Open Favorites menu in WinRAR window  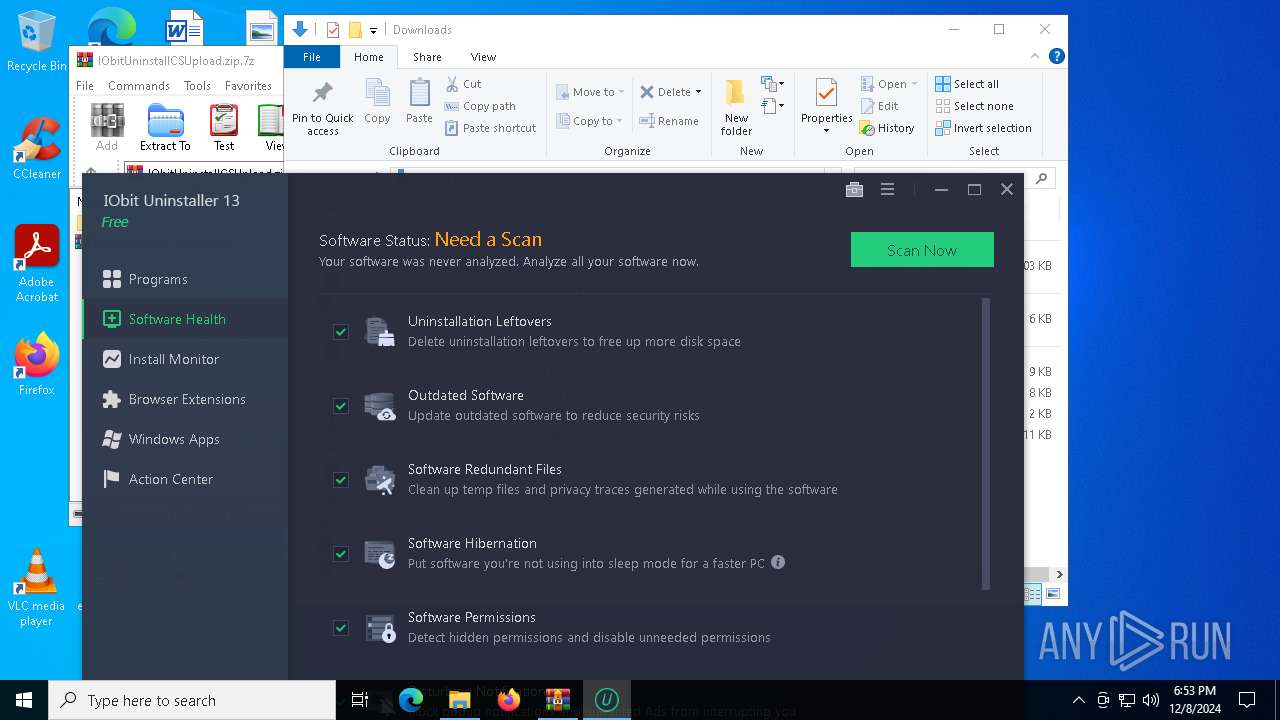coord(248,86)
